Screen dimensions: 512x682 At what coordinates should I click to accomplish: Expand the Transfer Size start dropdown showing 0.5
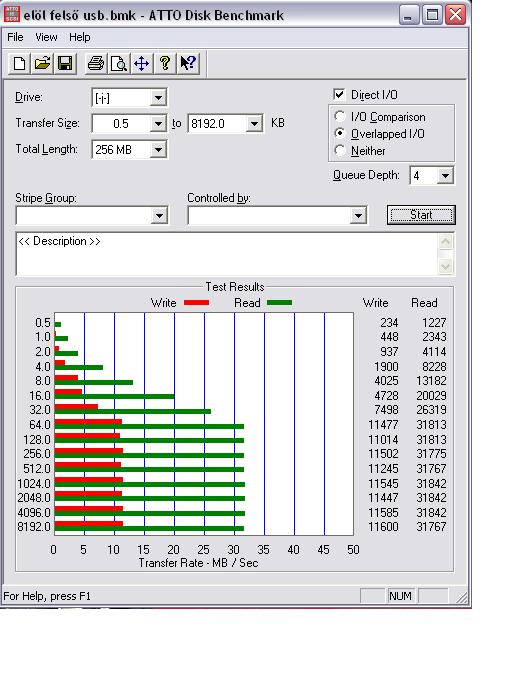pos(158,124)
